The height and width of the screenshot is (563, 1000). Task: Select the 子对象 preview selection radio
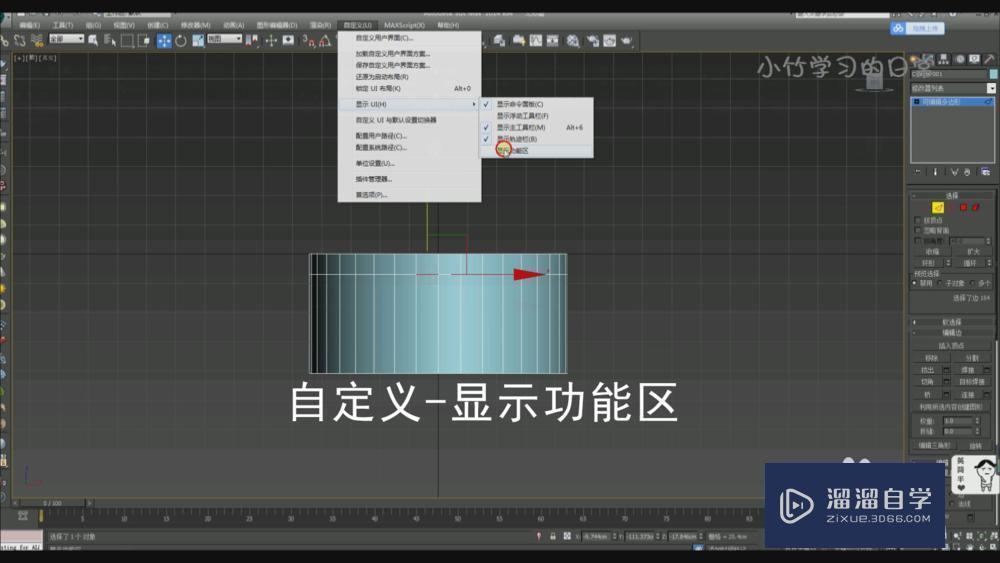(941, 283)
